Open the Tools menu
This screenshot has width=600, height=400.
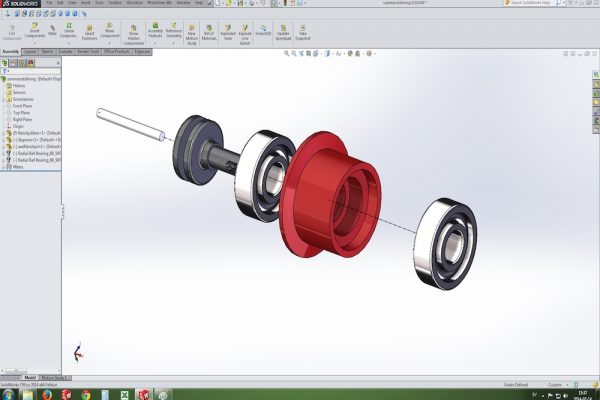point(99,3)
